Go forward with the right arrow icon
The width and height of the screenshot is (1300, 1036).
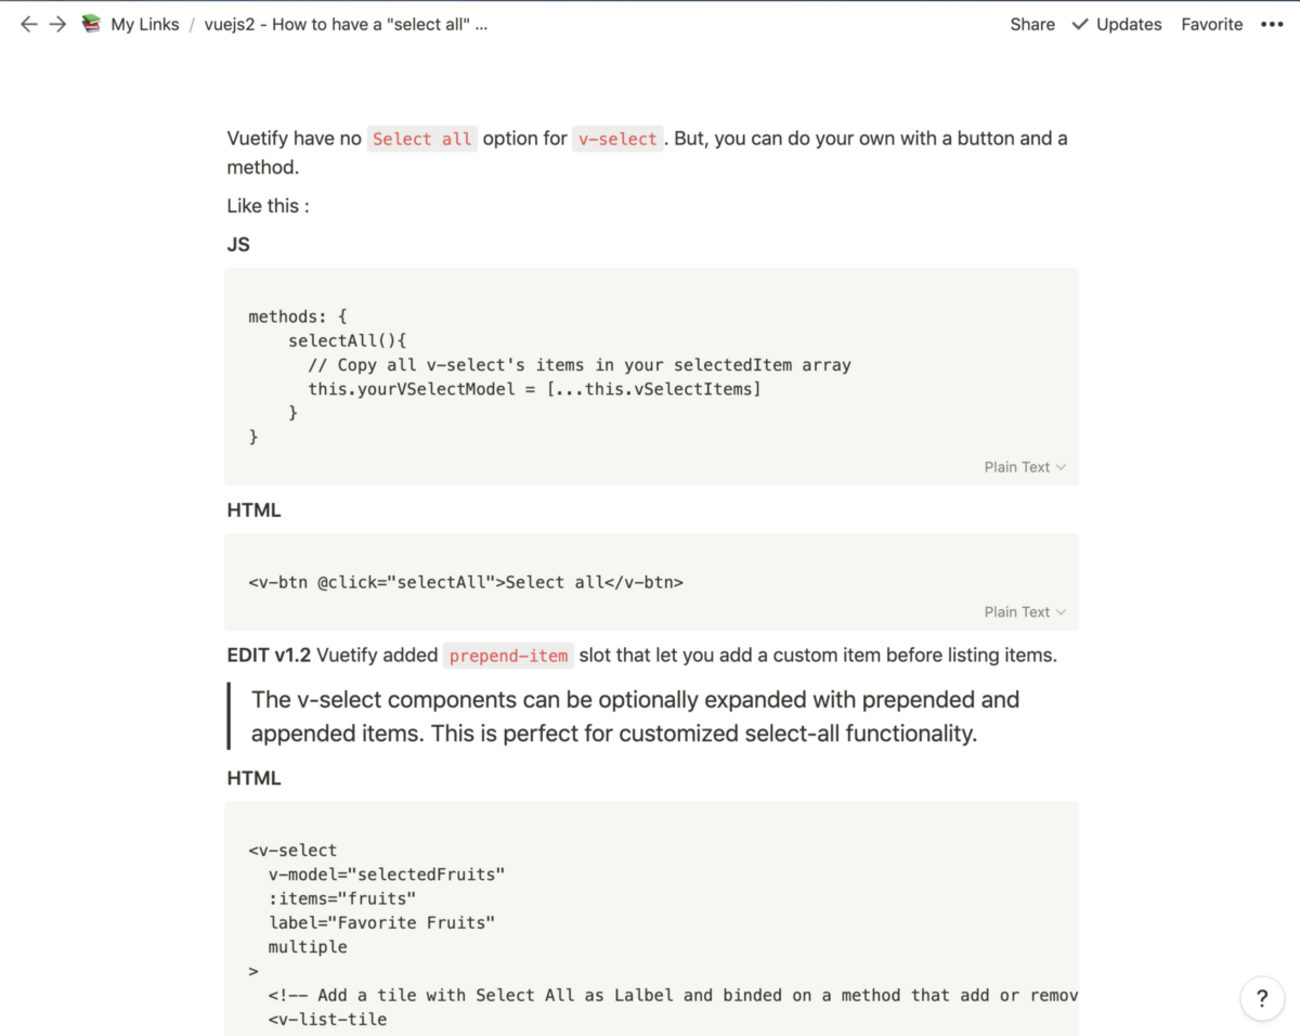click(58, 24)
